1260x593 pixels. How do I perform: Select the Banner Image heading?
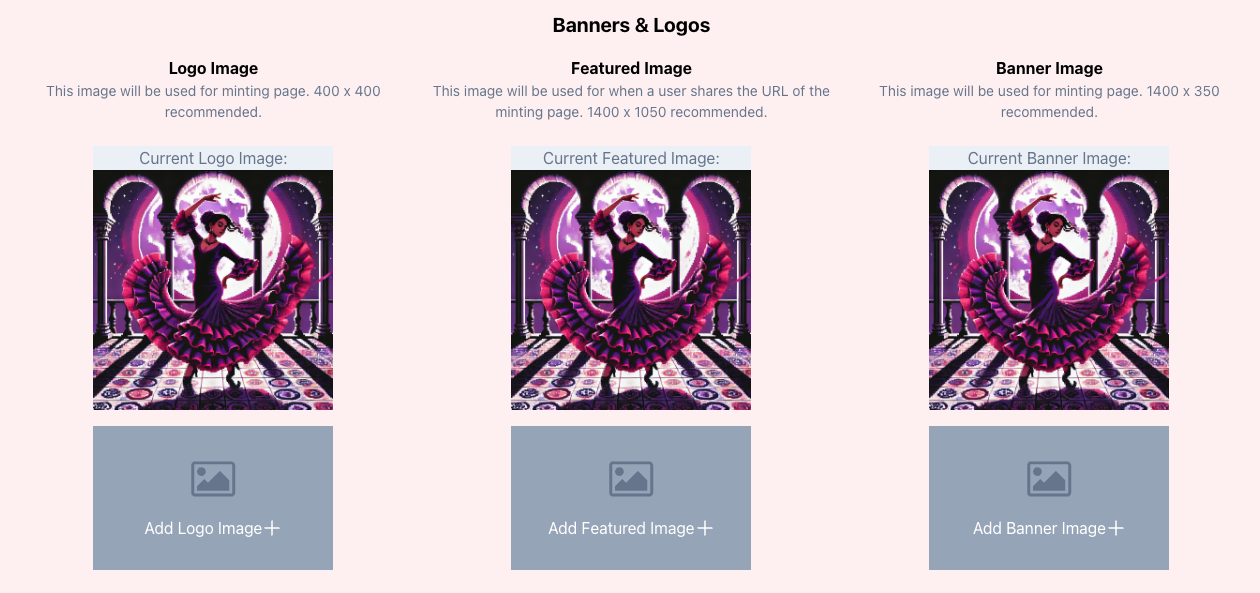point(1049,68)
